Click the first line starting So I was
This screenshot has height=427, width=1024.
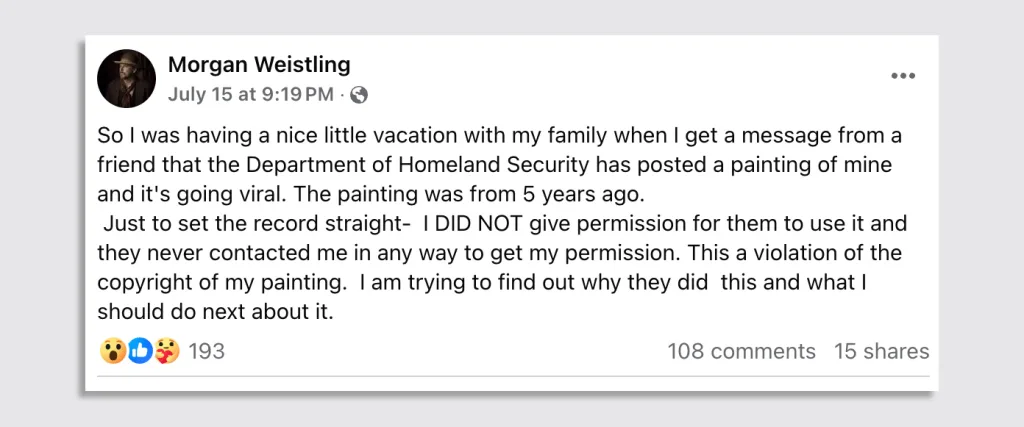pos(500,136)
